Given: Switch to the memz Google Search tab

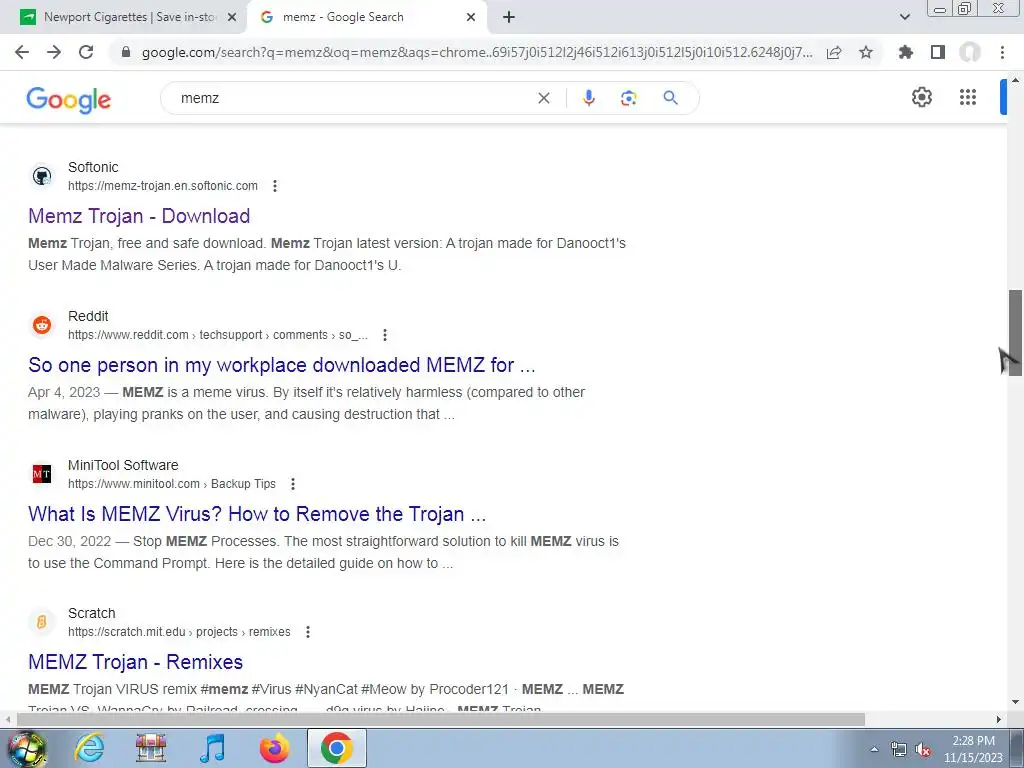Looking at the screenshot, I should tap(343, 17).
